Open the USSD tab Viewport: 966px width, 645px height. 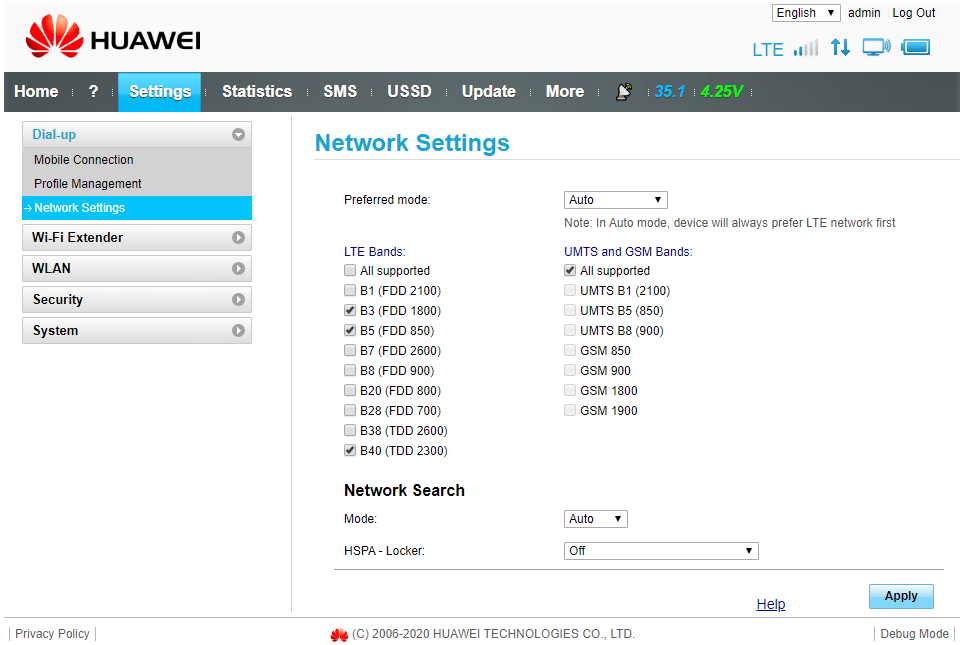[x=409, y=91]
